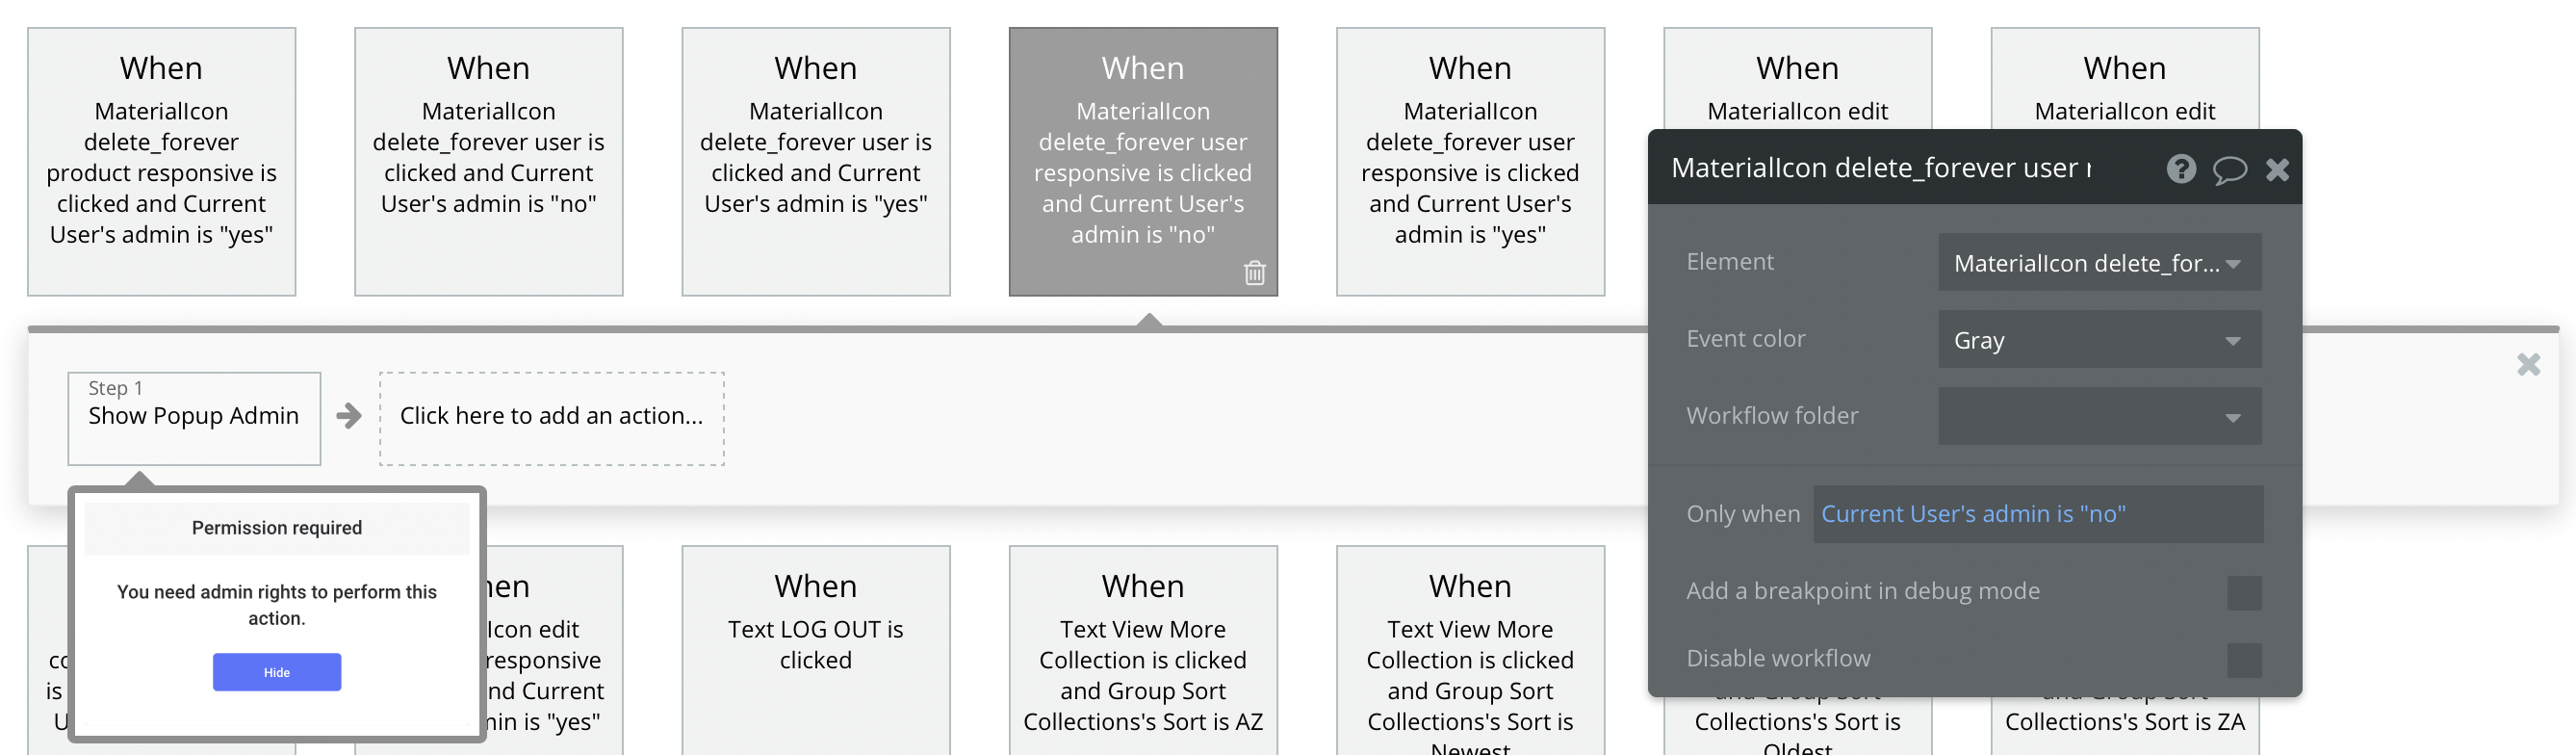Select delete_forever product responsive workflow event
This screenshot has height=755, width=2576.
[162, 162]
